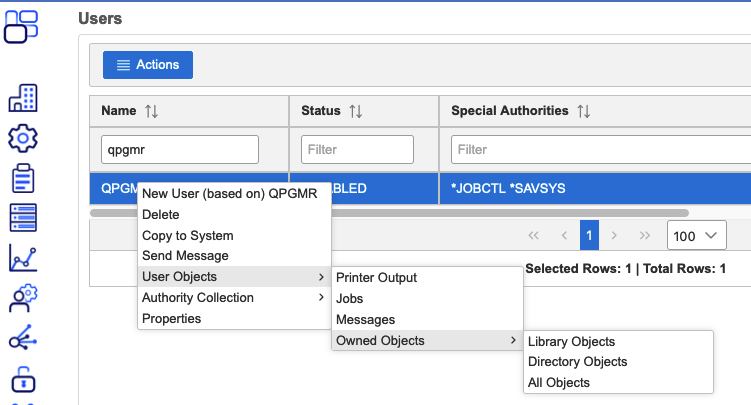The image size is (751, 405).
Task: Go to page 1 in pagination
Action: tap(589, 235)
